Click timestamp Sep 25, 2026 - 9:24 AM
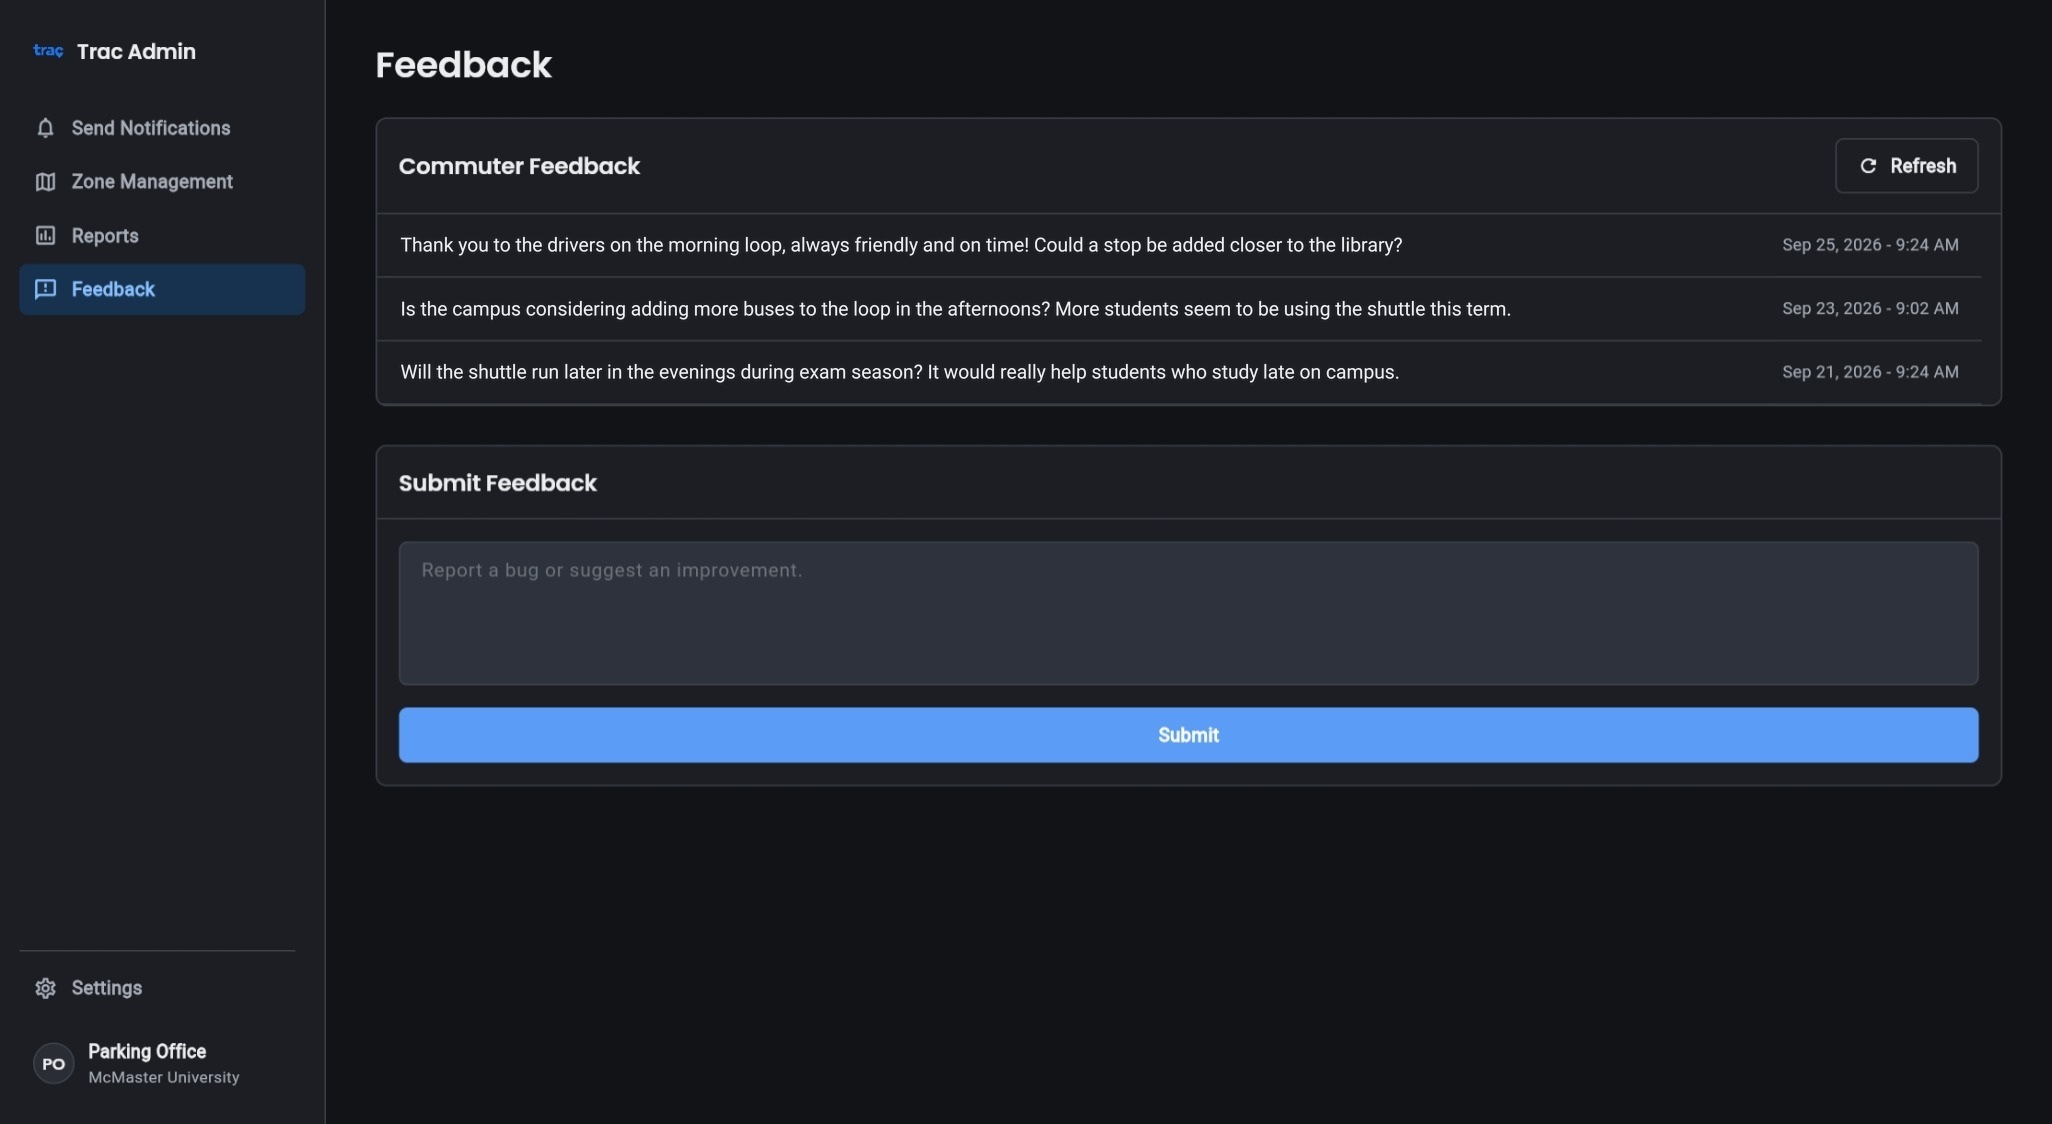2052x1124 pixels. click(x=1870, y=245)
